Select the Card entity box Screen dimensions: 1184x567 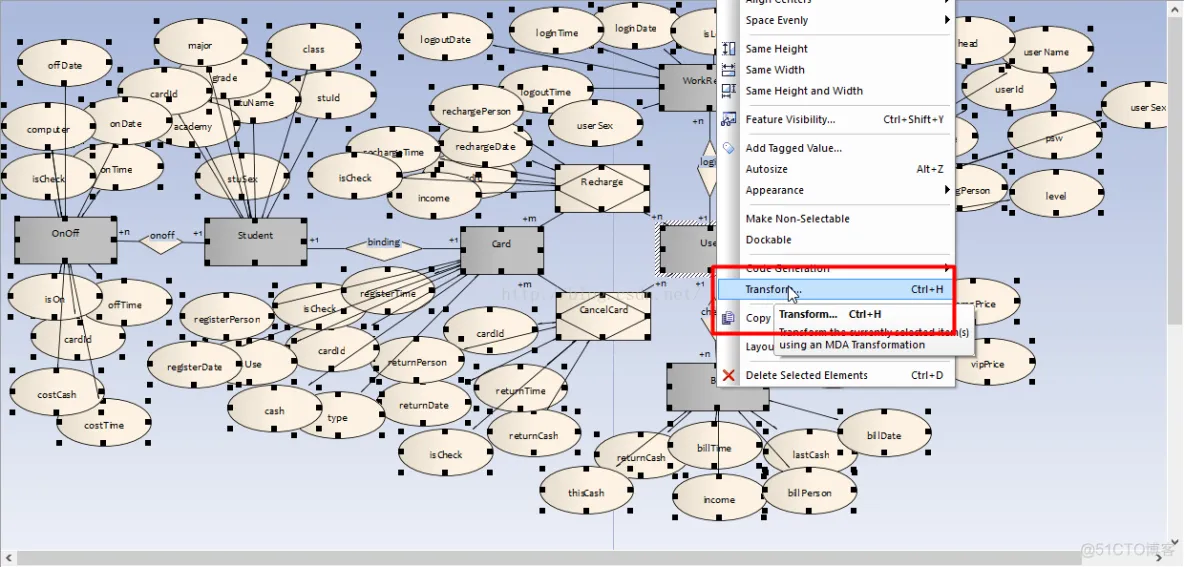point(501,250)
